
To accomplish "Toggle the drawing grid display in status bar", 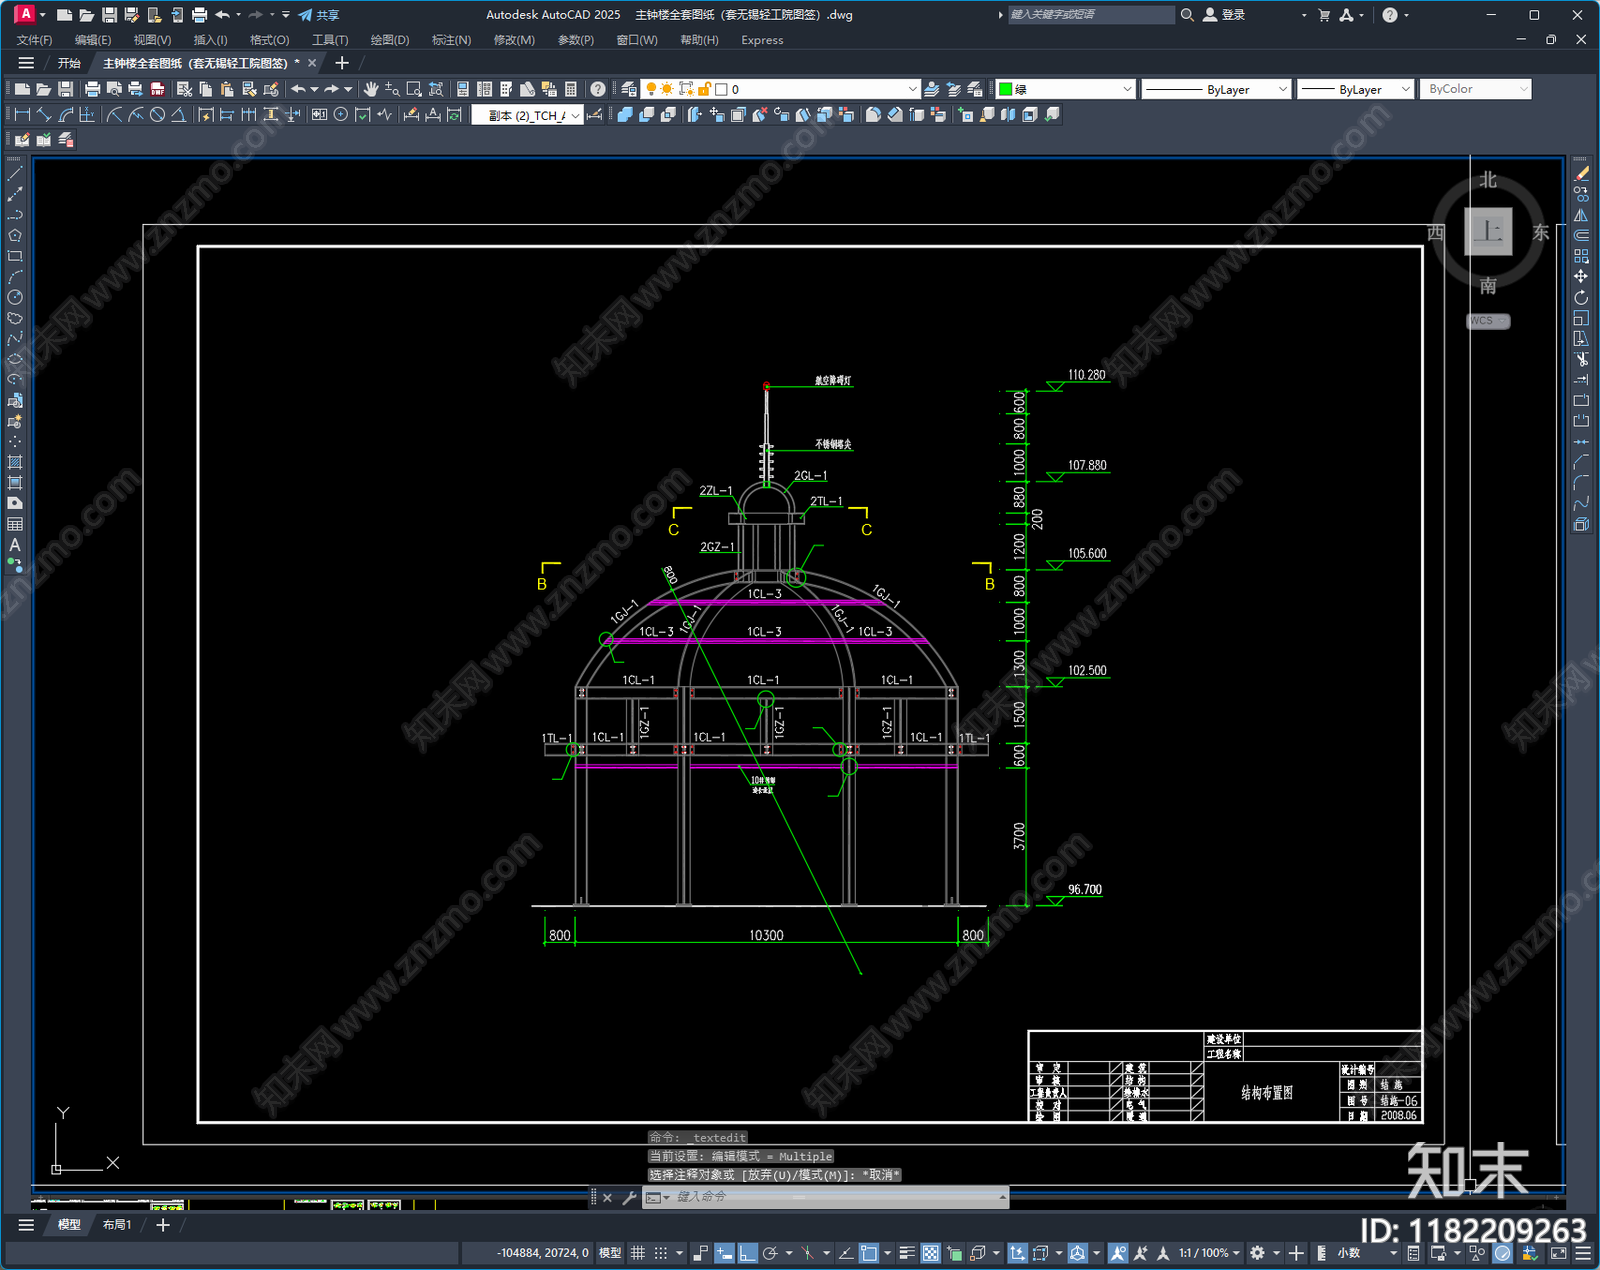I will (637, 1253).
